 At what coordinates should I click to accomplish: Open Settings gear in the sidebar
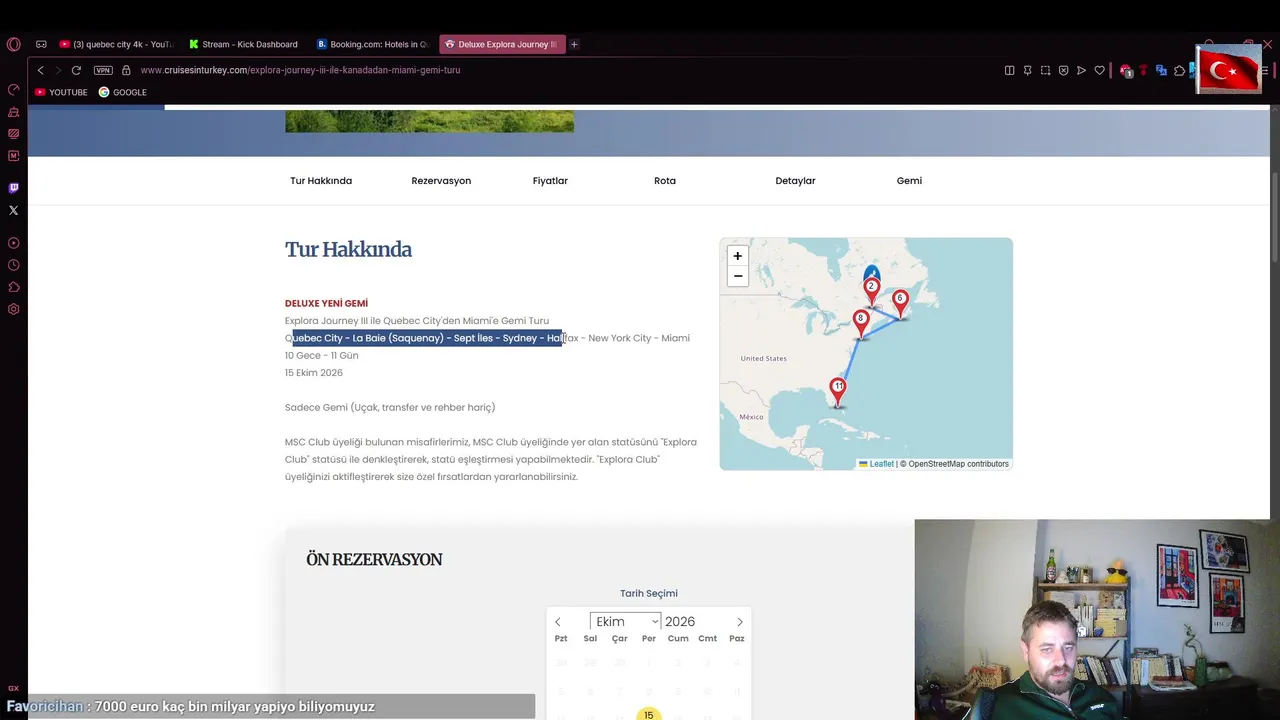[13, 309]
